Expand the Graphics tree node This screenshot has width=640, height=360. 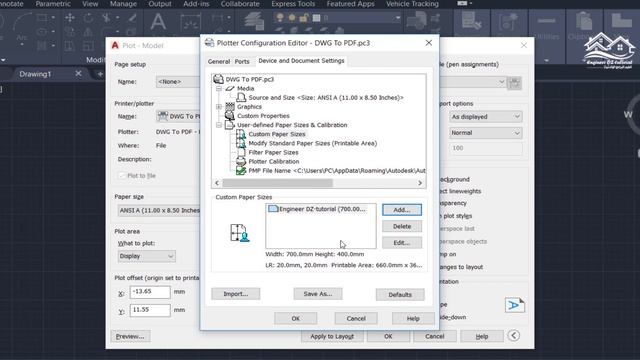click(x=219, y=107)
